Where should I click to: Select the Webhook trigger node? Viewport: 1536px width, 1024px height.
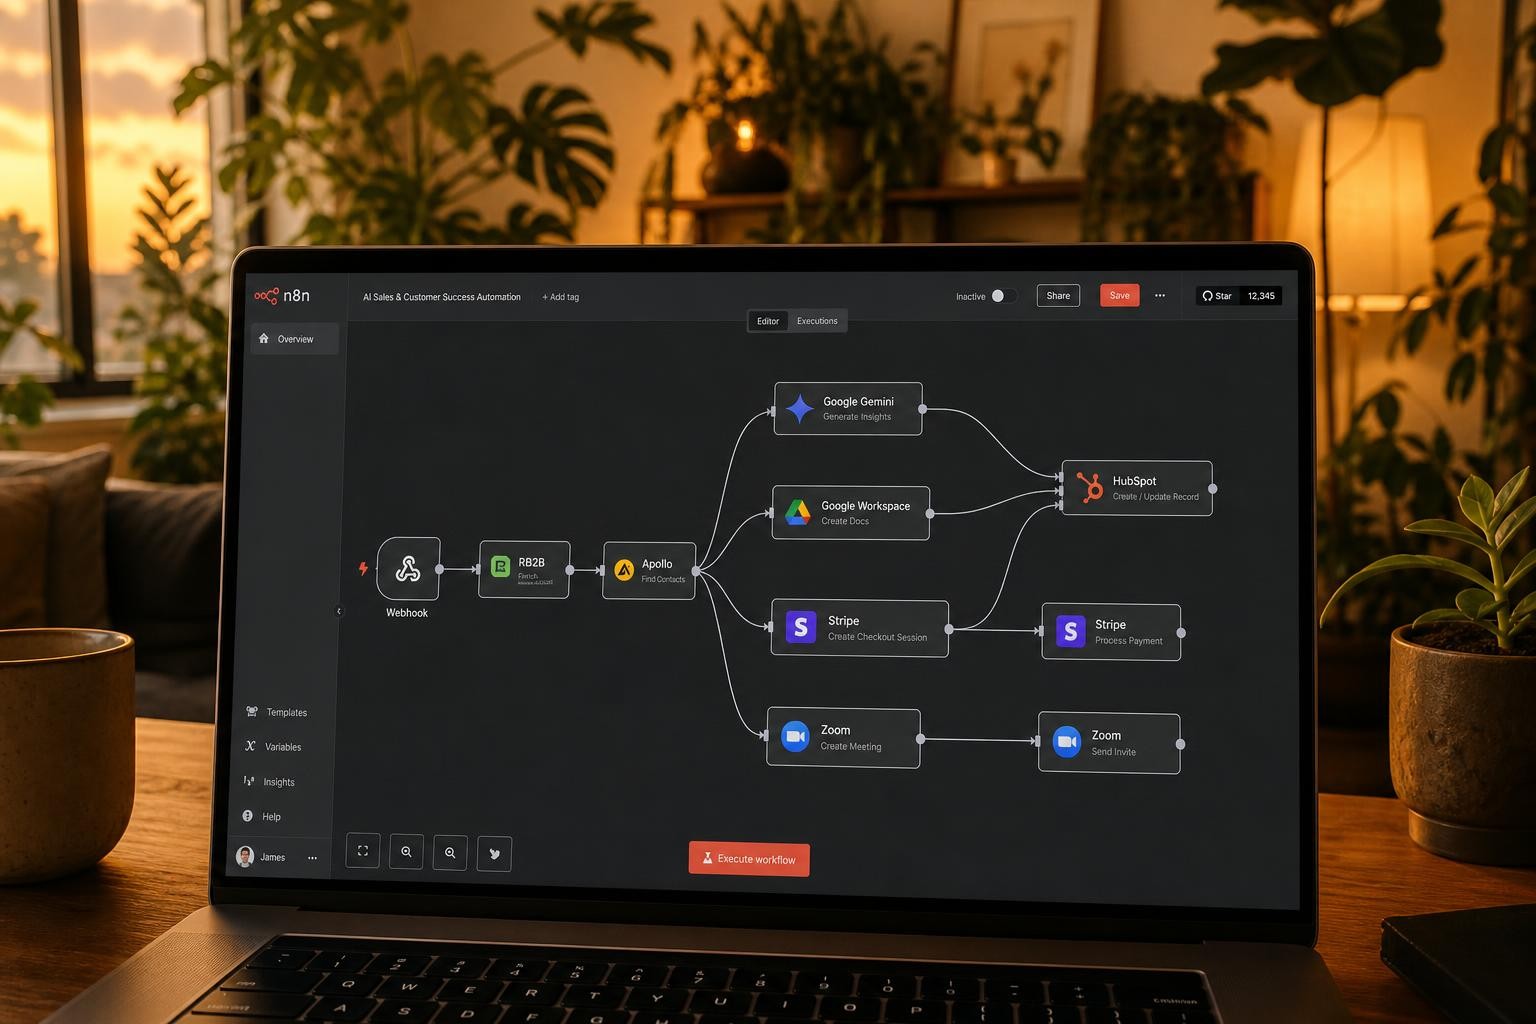(408, 568)
